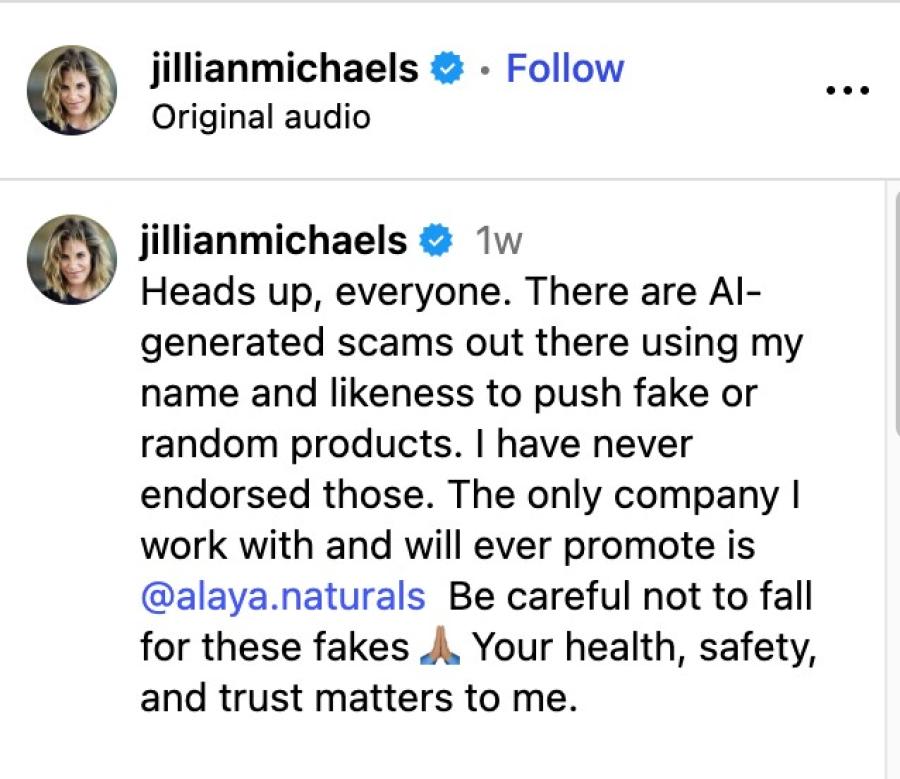The height and width of the screenshot is (779, 900).
Task: Follow the jillianmichaels account
Action: pyautogui.click(x=564, y=69)
